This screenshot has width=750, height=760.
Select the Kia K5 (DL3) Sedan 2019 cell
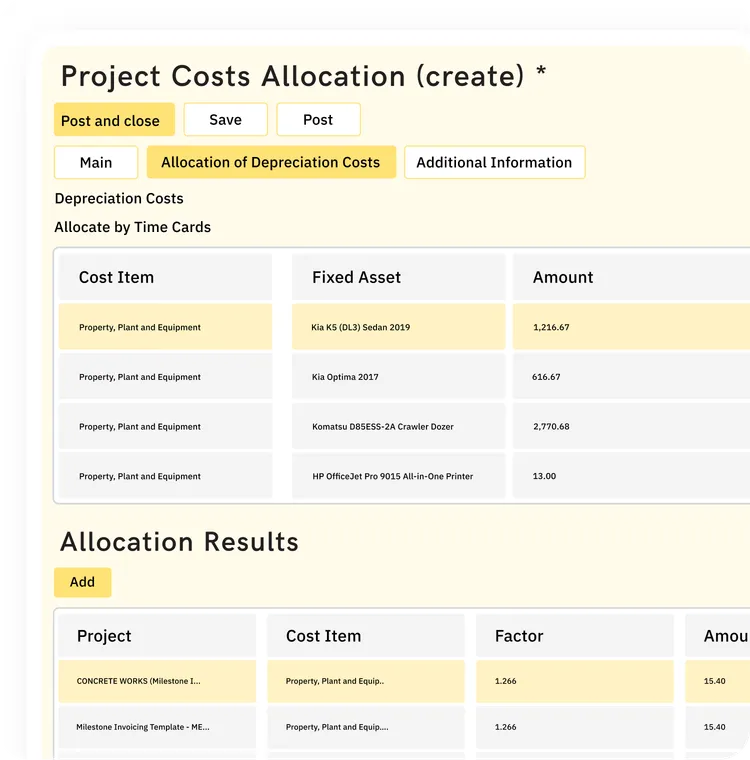(399, 327)
